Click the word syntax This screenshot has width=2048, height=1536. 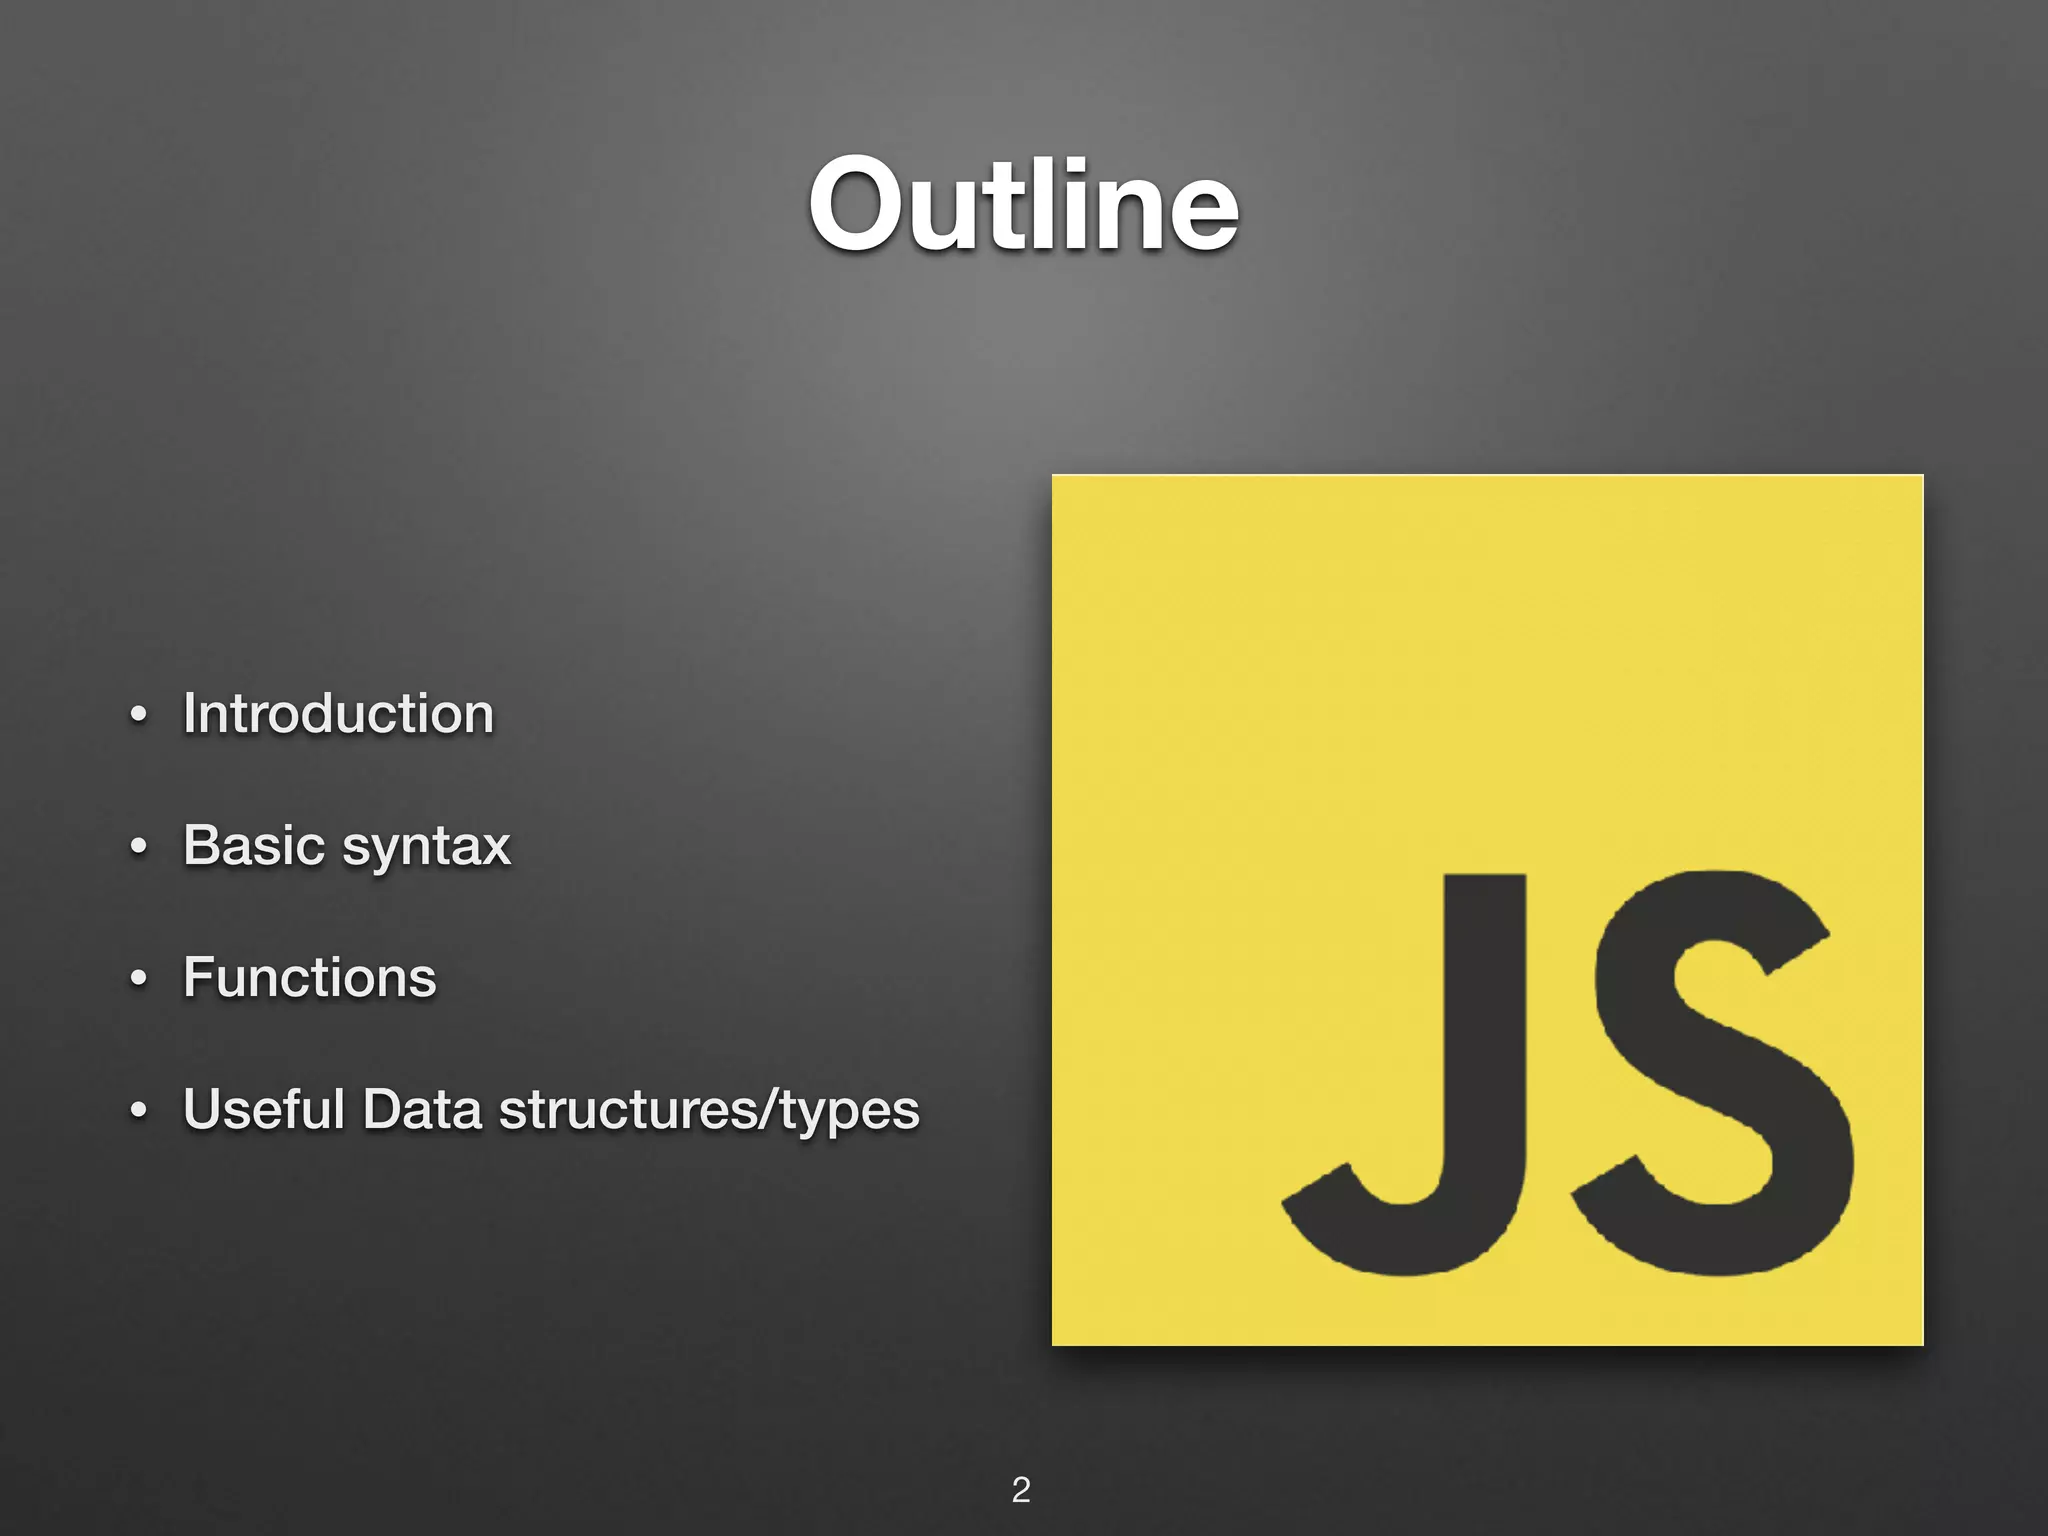(426, 848)
